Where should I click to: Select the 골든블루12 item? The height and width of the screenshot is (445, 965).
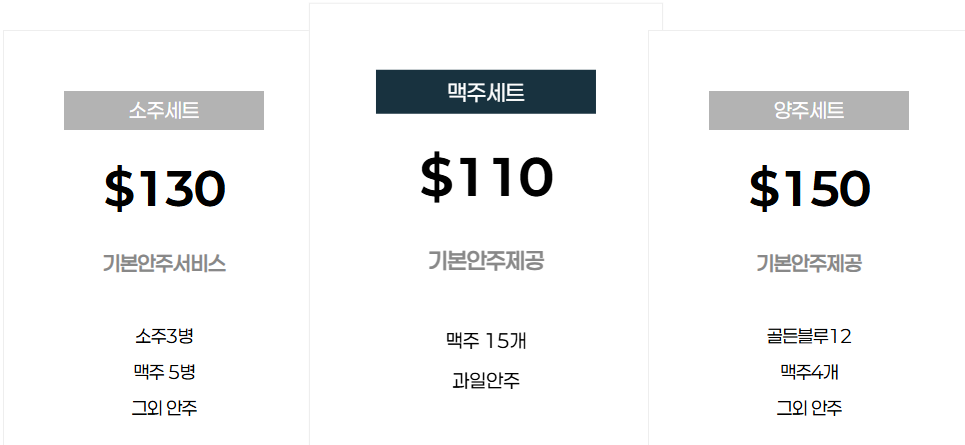pos(809,336)
